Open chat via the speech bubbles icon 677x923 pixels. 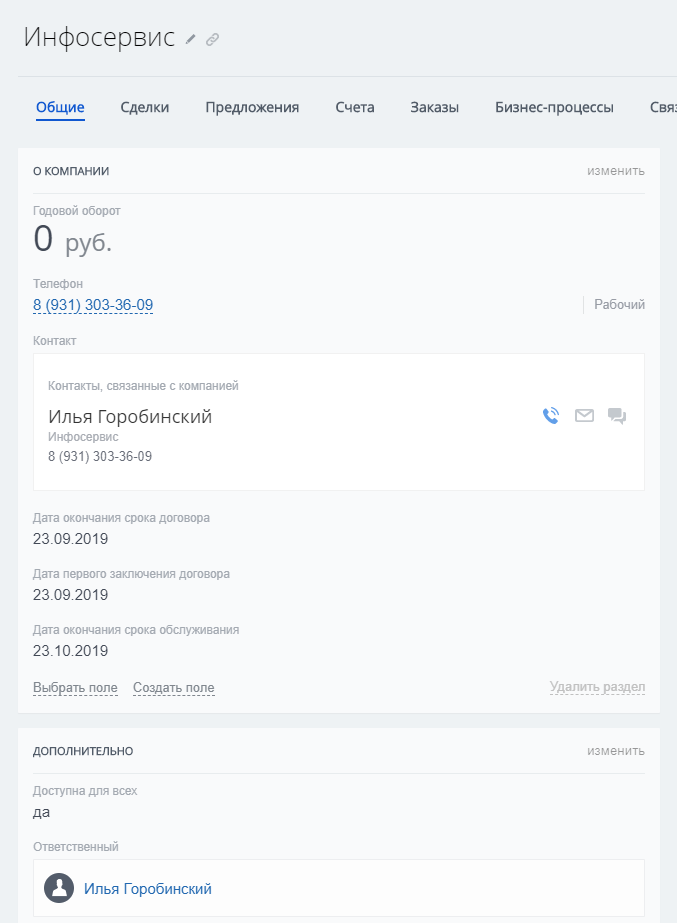[x=617, y=416]
